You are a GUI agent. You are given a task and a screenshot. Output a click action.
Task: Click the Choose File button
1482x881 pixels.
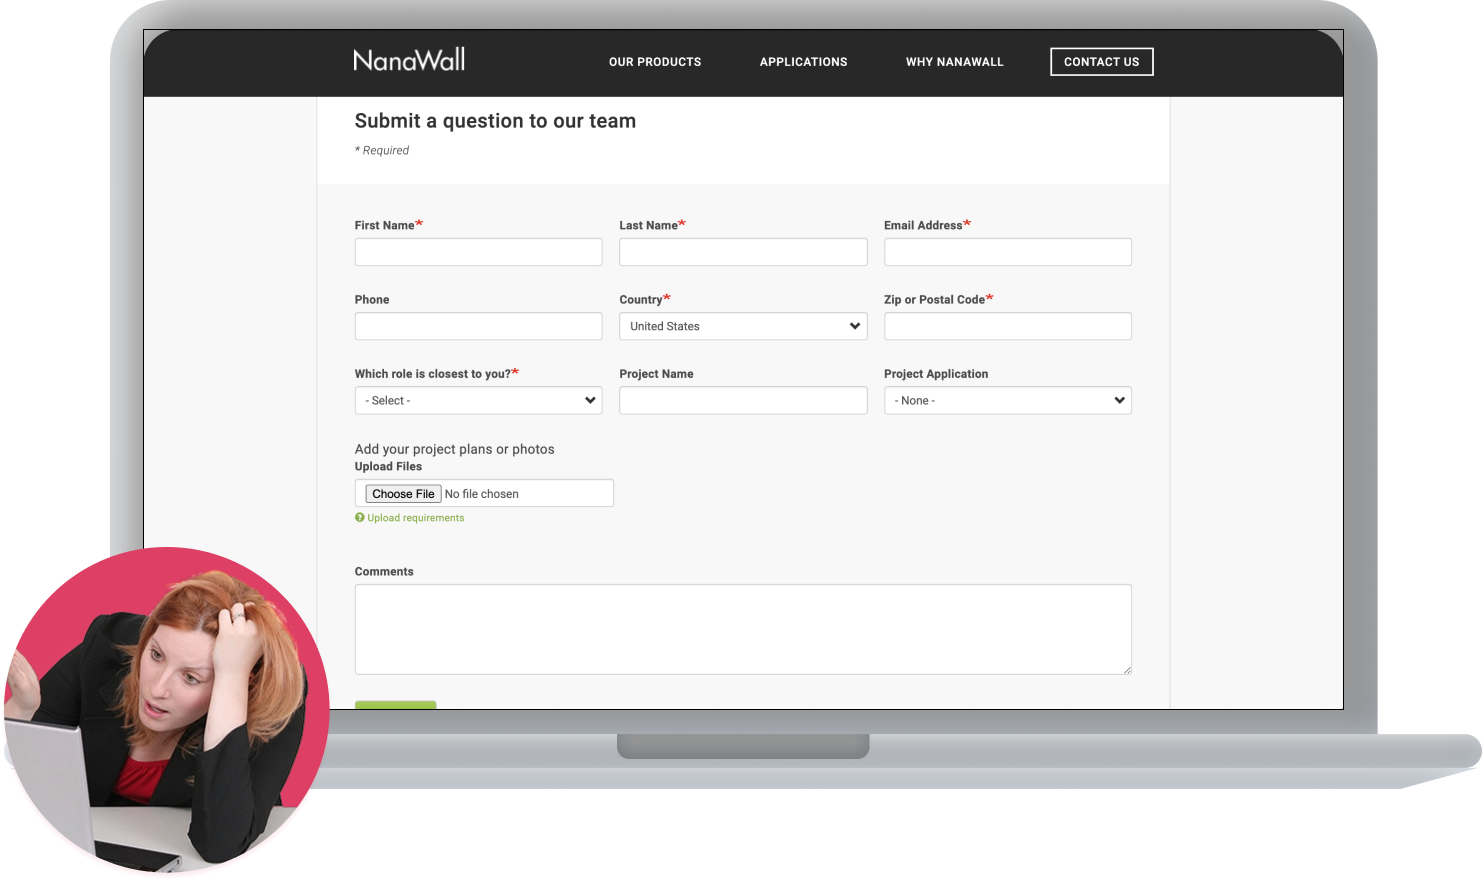click(x=403, y=494)
